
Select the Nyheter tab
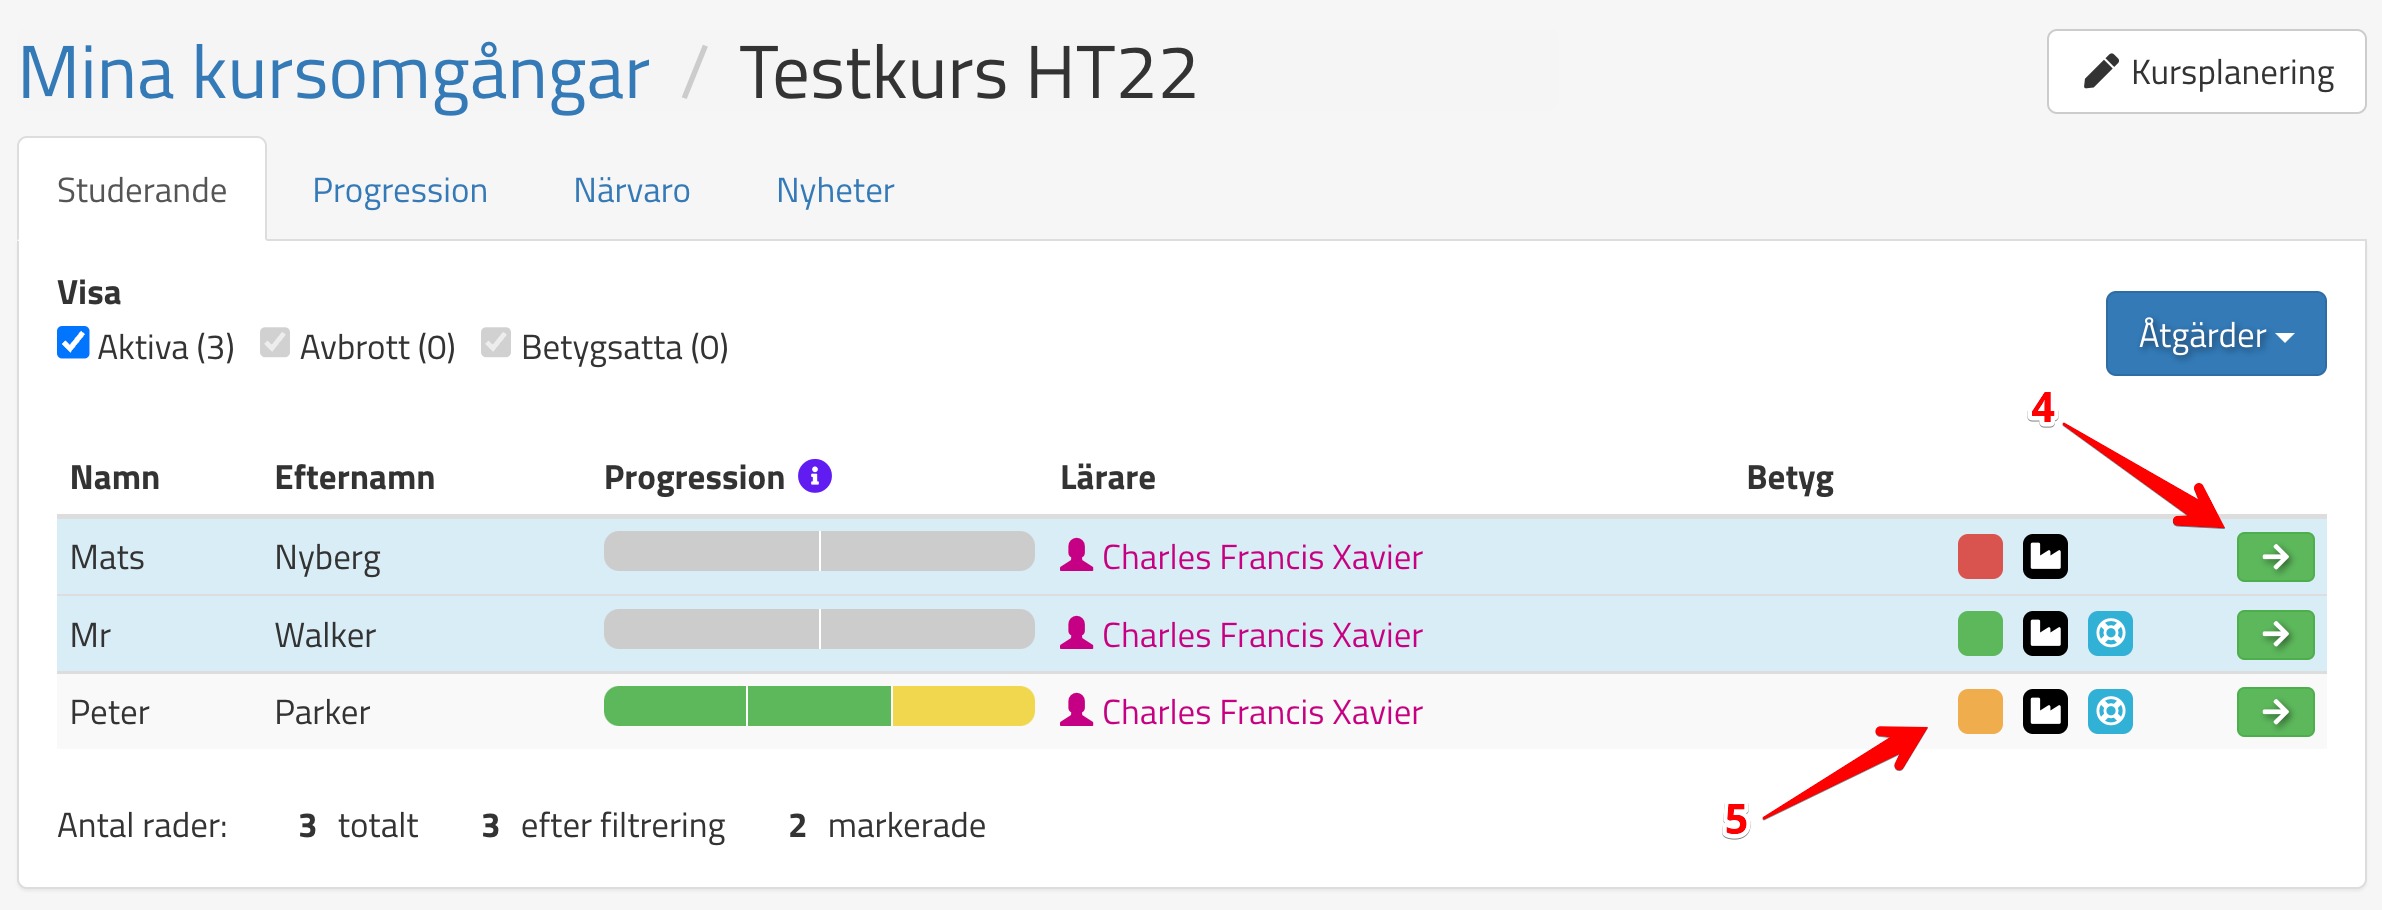[835, 190]
